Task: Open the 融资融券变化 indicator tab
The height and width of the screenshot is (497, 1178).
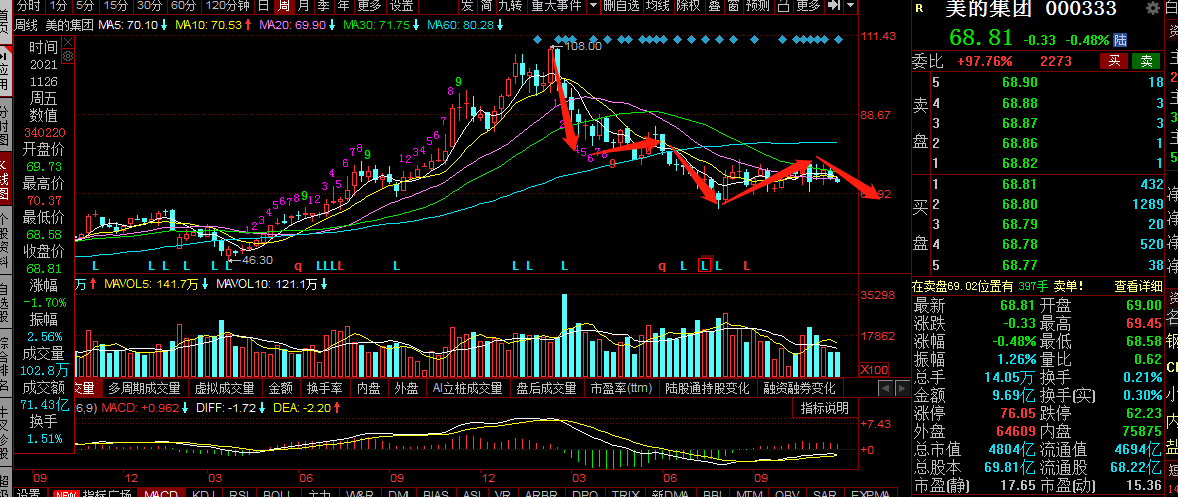Action: tap(800, 388)
